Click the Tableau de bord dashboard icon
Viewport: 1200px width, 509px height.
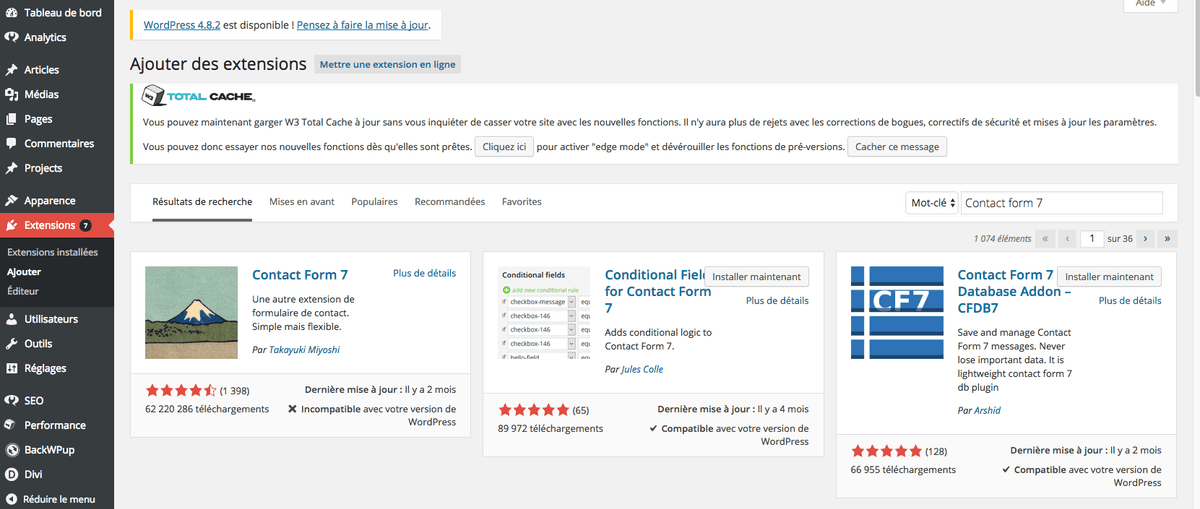(11, 12)
